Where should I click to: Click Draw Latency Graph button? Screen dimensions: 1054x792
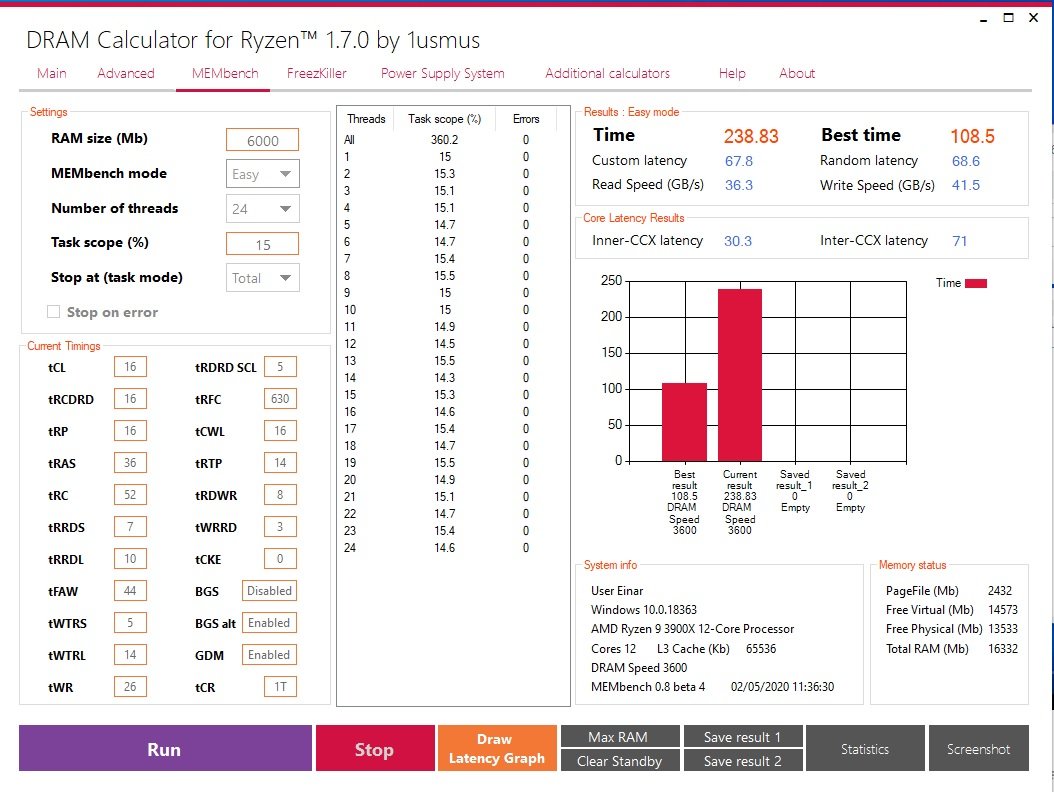tap(497, 748)
